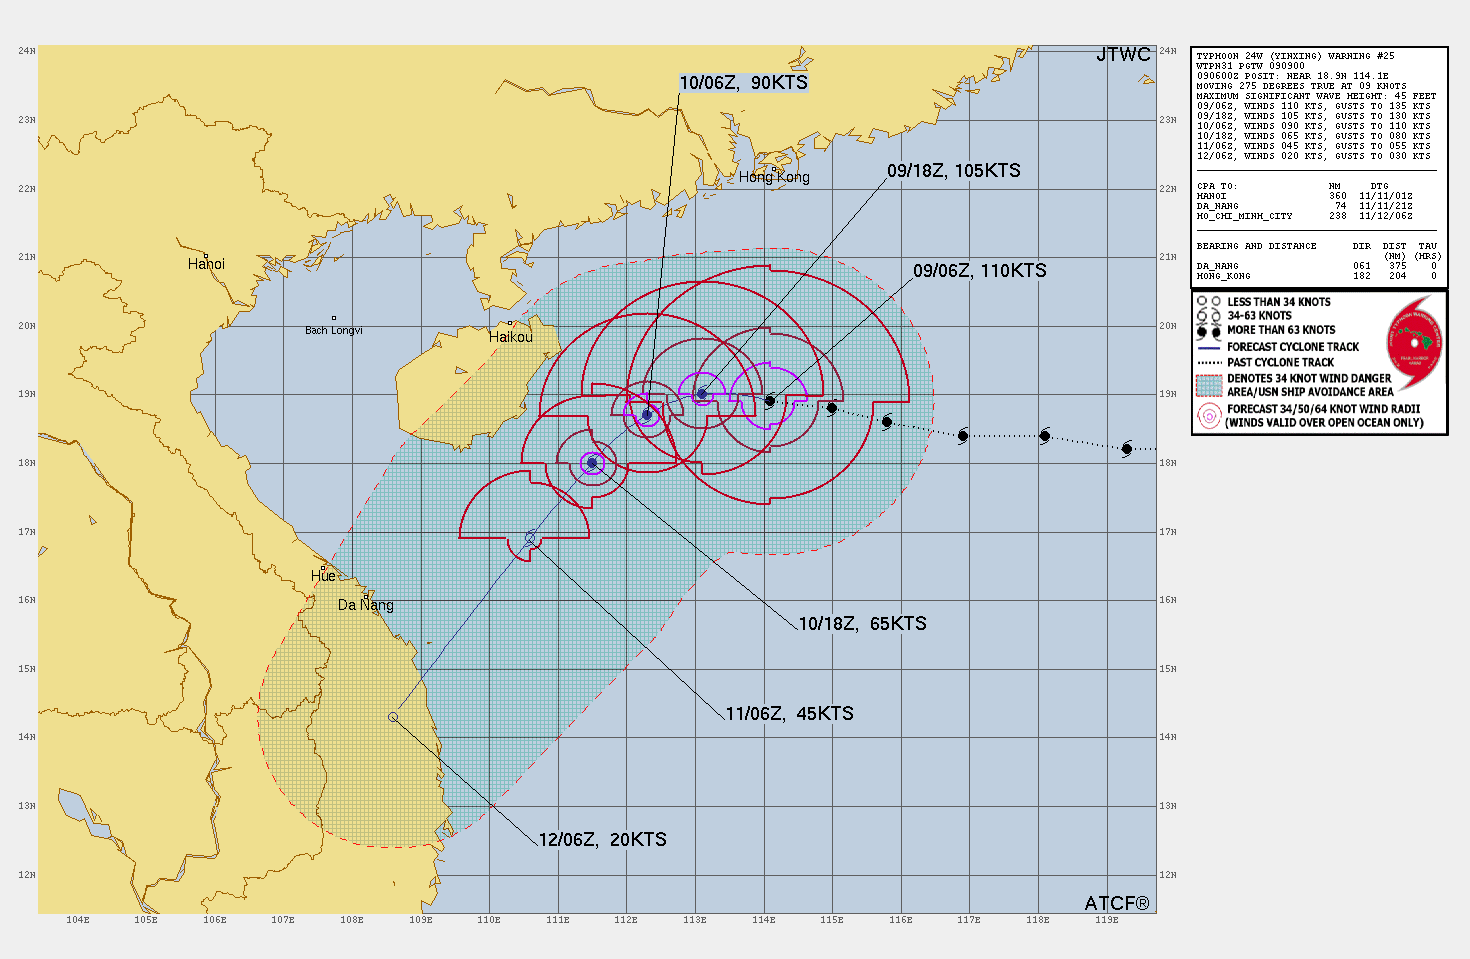Click the easternmost past track symbol near 119E
1470x959 pixels.
point(1126,449)
